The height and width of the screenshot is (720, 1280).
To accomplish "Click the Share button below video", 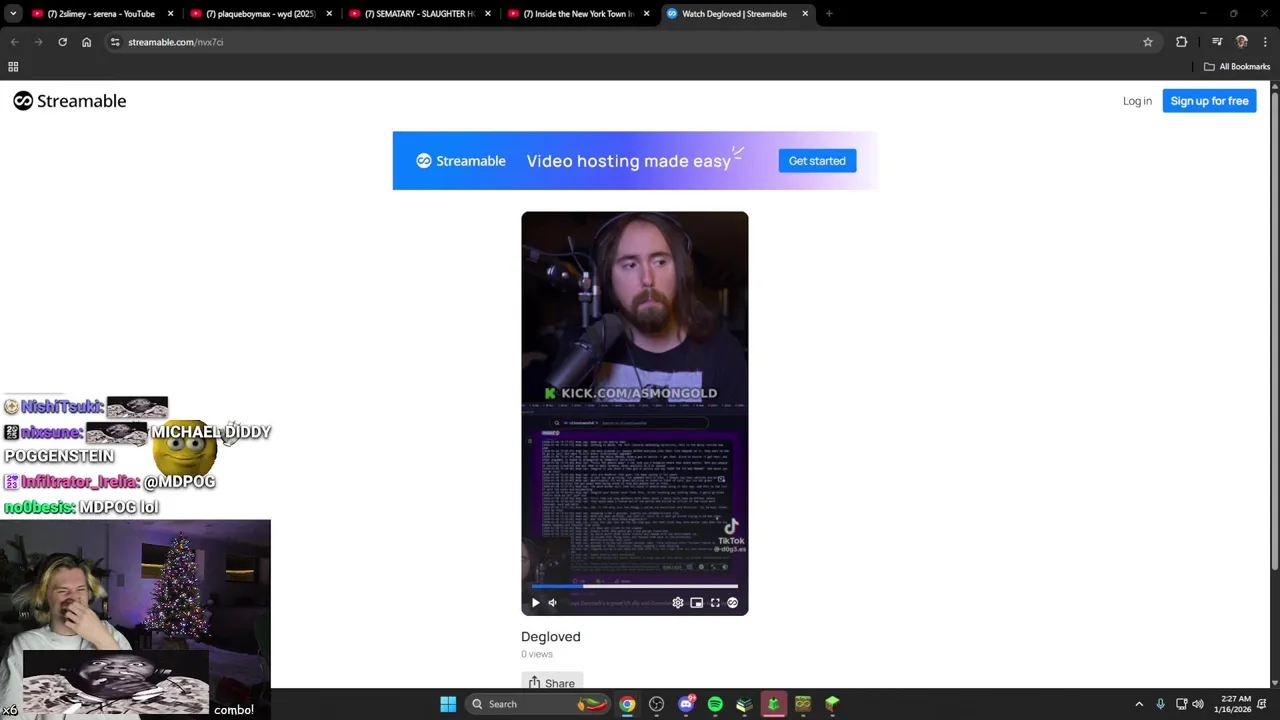I will pos(552,683).
